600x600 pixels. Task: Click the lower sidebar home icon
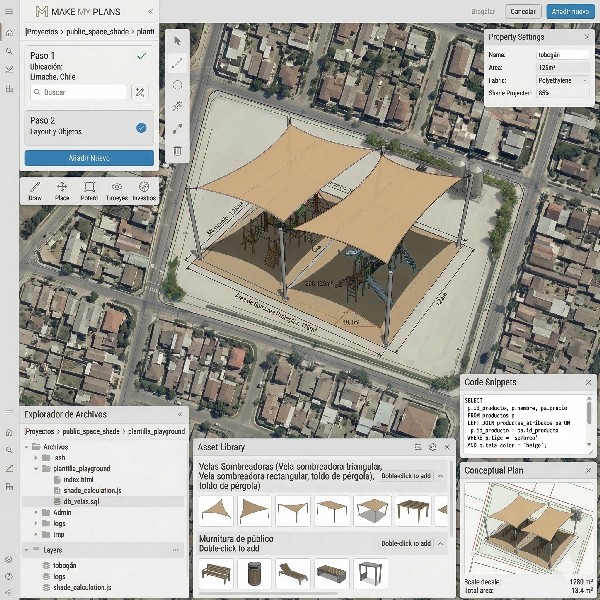pos(9,432)
